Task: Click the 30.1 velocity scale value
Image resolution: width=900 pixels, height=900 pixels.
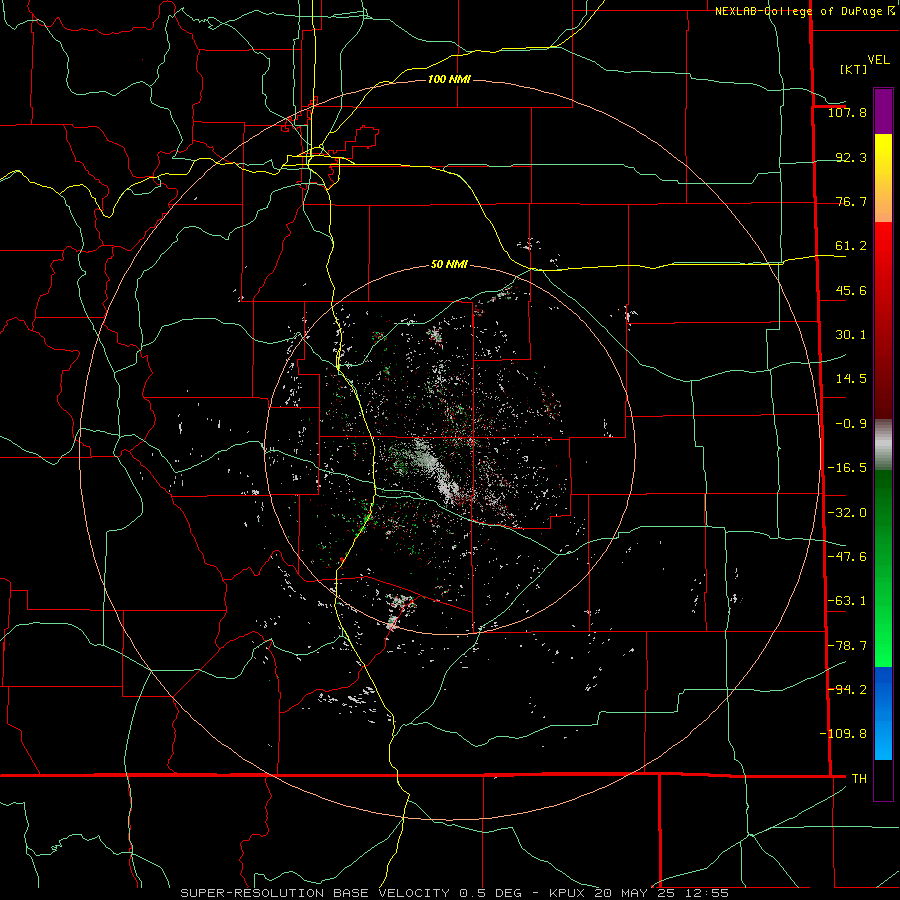Action: (x=851, y=335)
